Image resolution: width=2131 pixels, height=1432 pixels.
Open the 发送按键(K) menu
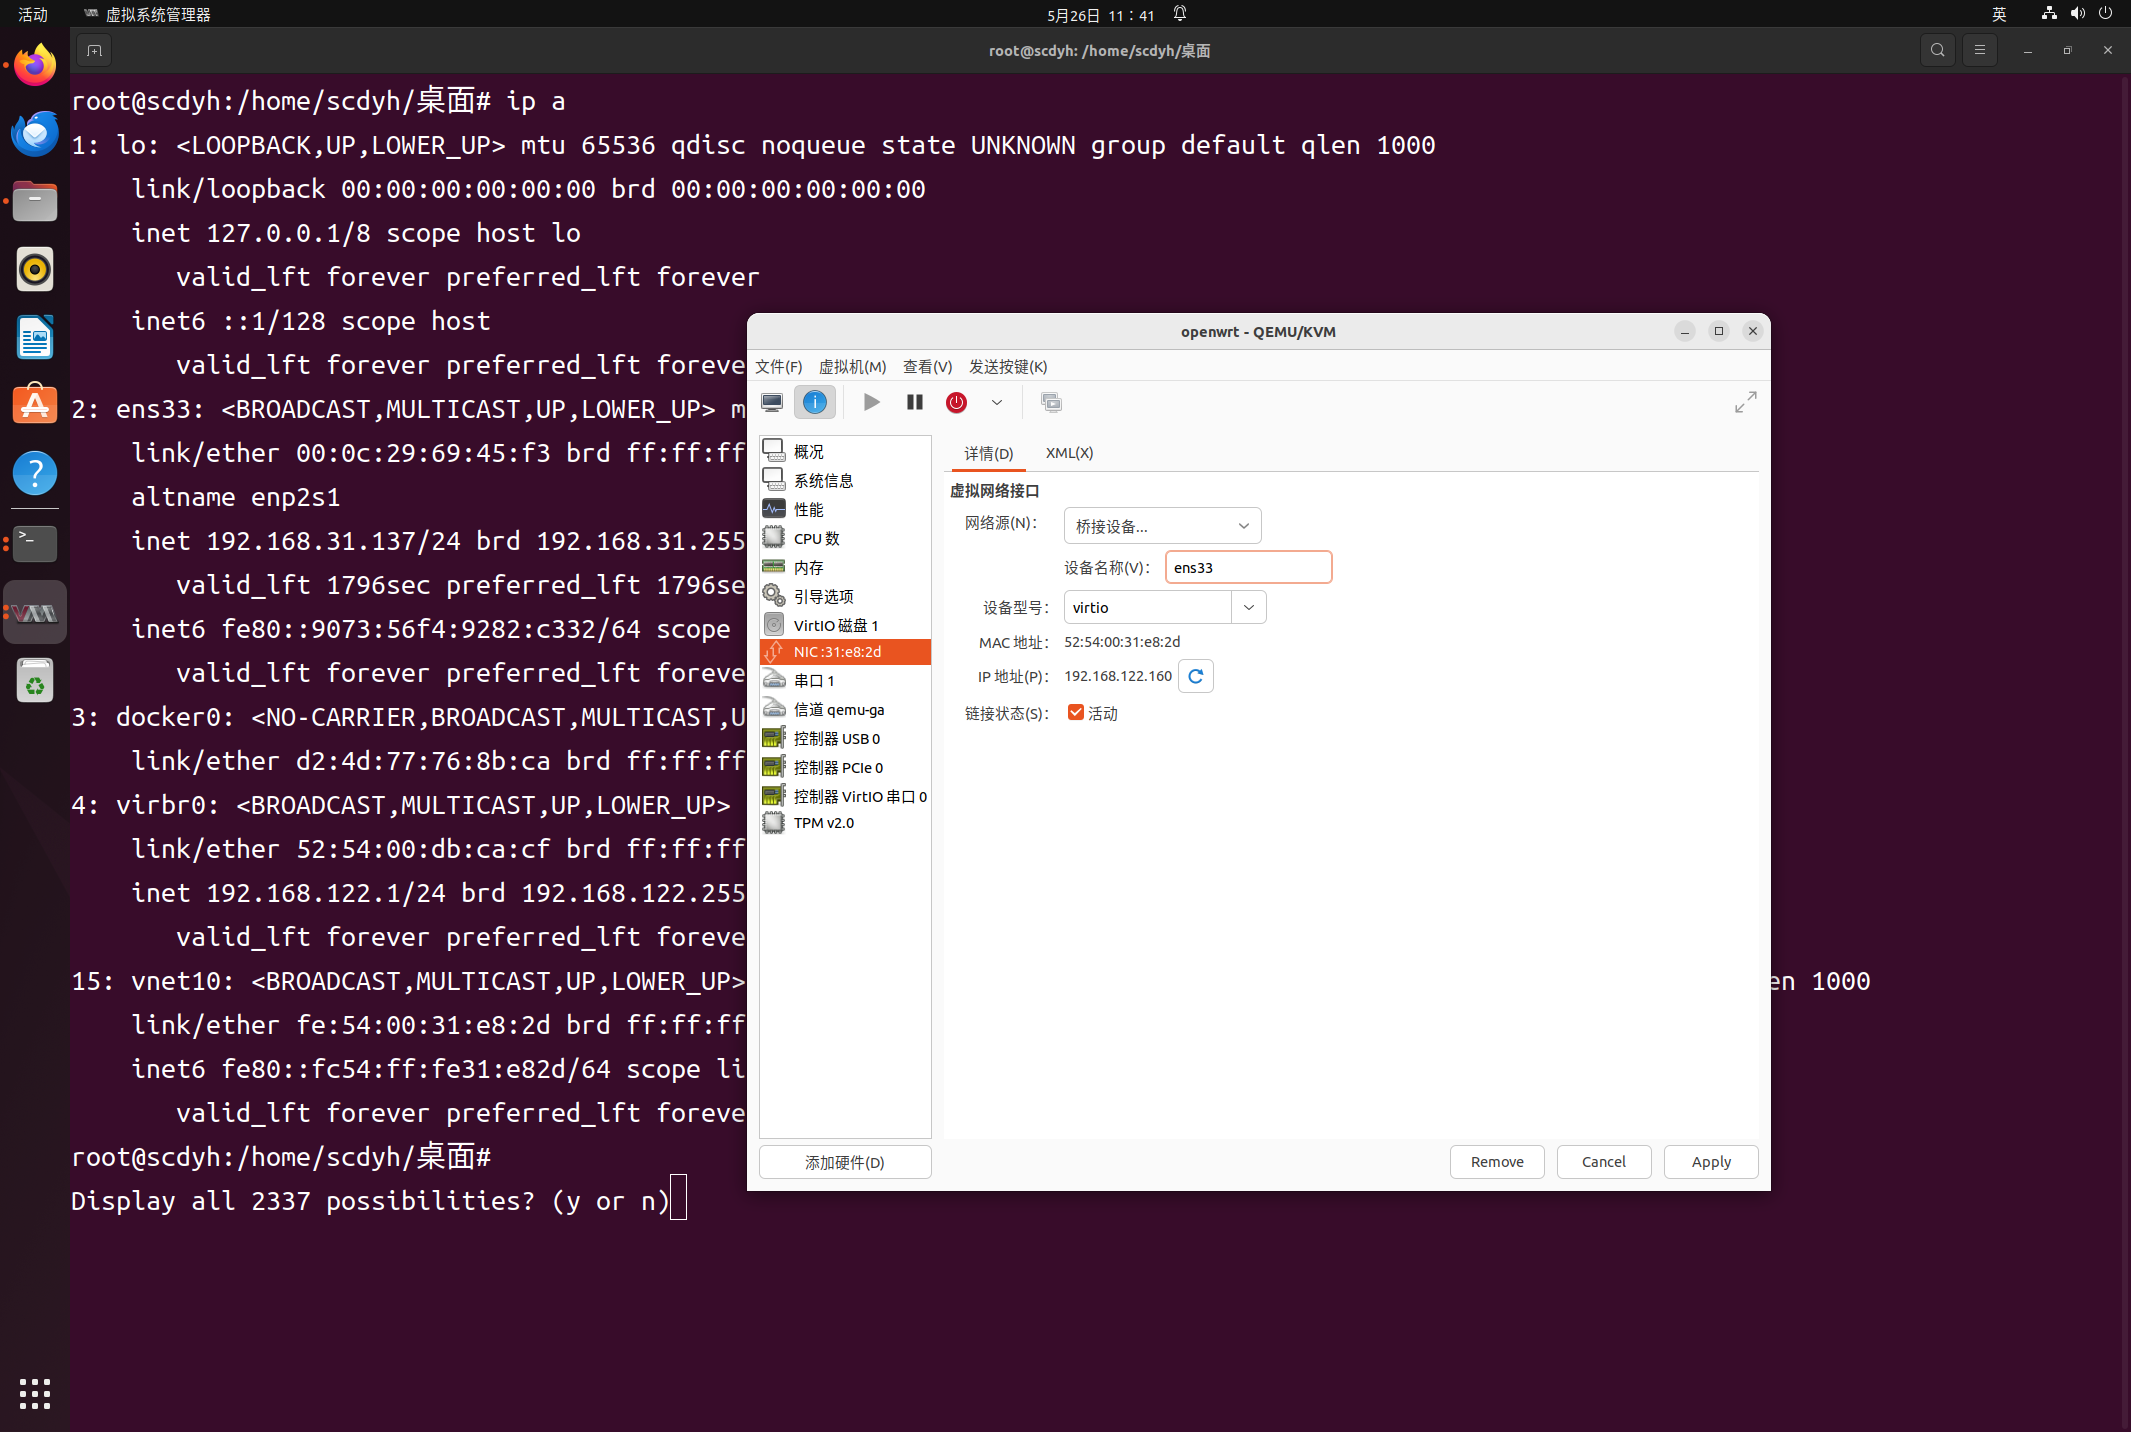click(1008, 367)
